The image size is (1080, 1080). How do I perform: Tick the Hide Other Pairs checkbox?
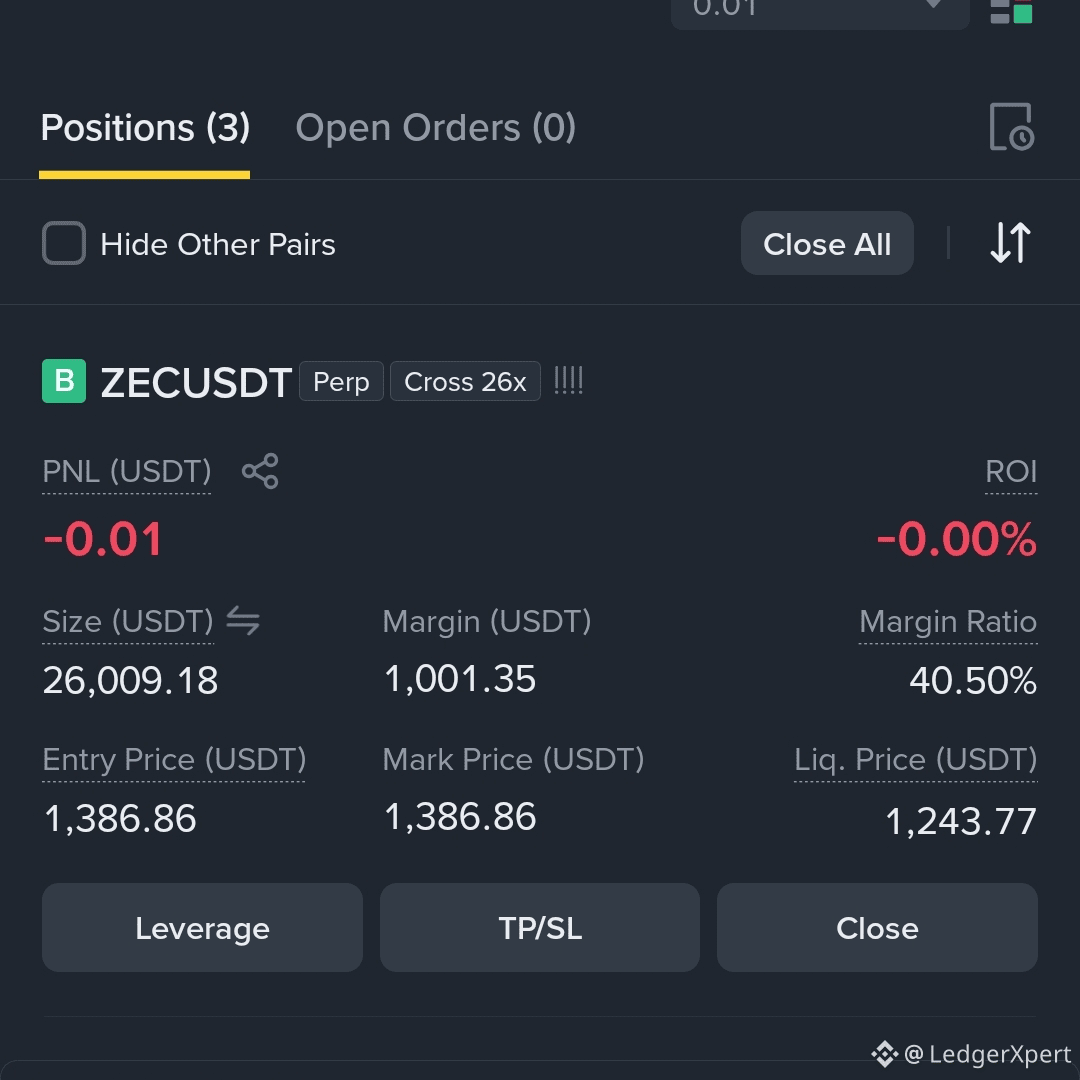pyautogui.click(x=64, y=243)
